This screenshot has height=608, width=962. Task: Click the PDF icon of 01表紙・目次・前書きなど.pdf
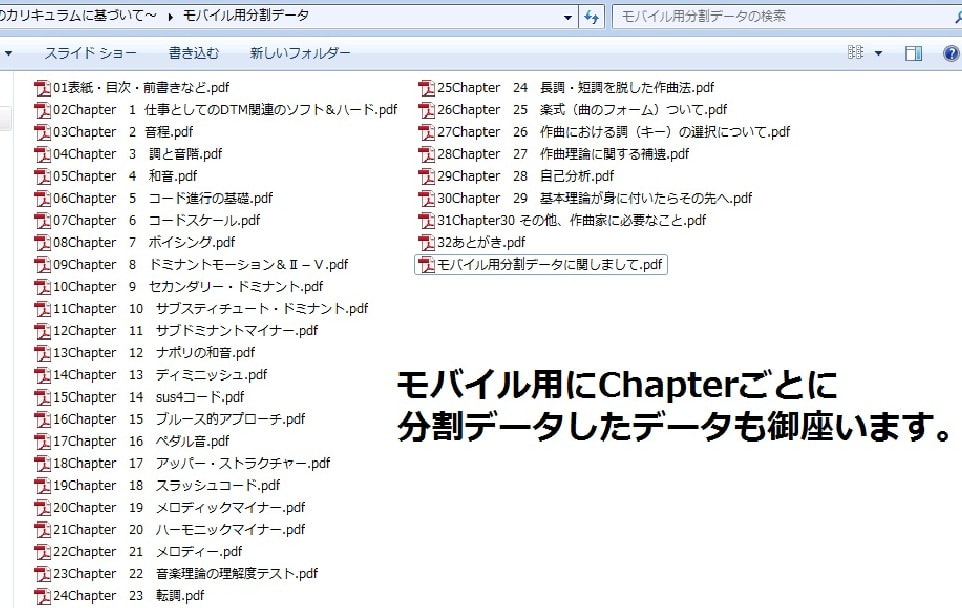coord(42,88)
